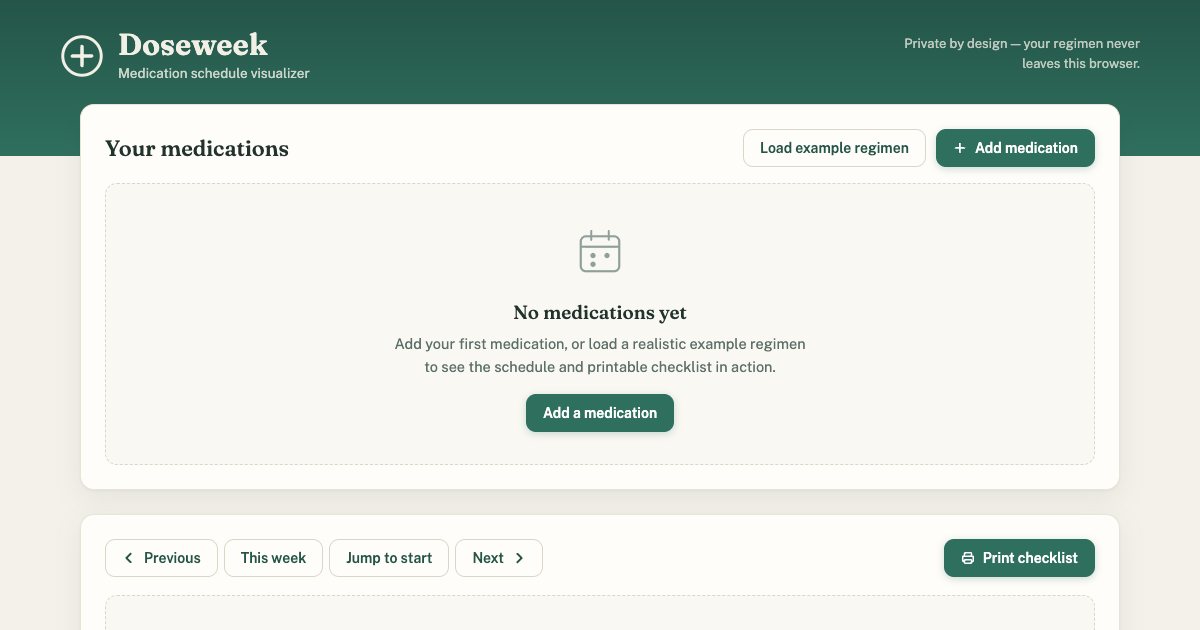Click the top 'Add medication' button

1015,148
